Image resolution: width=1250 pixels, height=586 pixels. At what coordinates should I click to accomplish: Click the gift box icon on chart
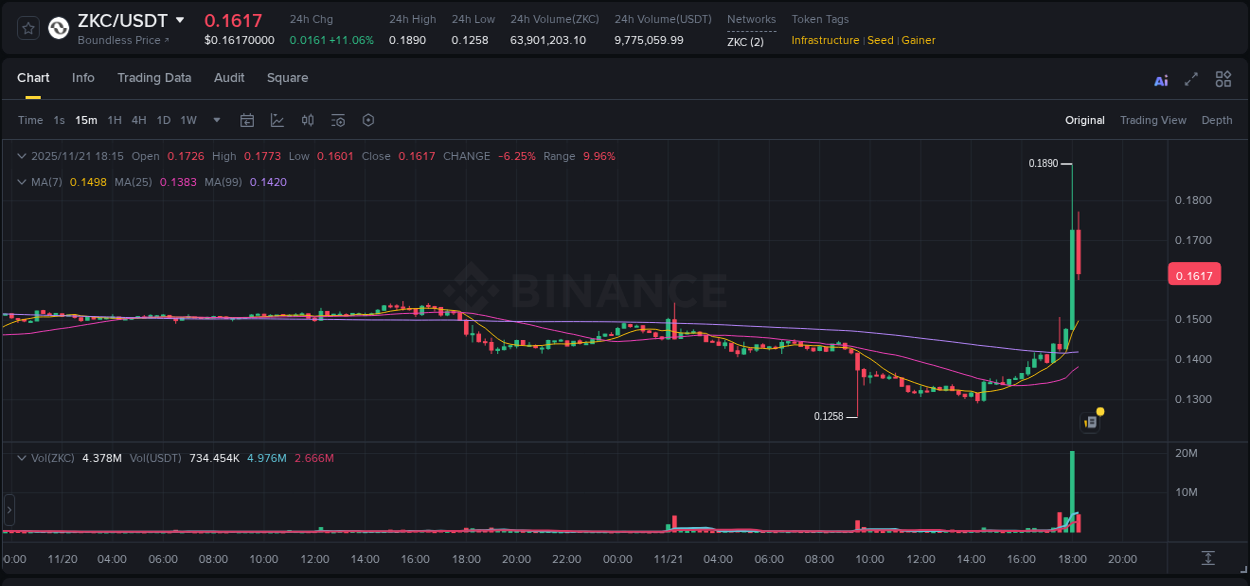1090,420
